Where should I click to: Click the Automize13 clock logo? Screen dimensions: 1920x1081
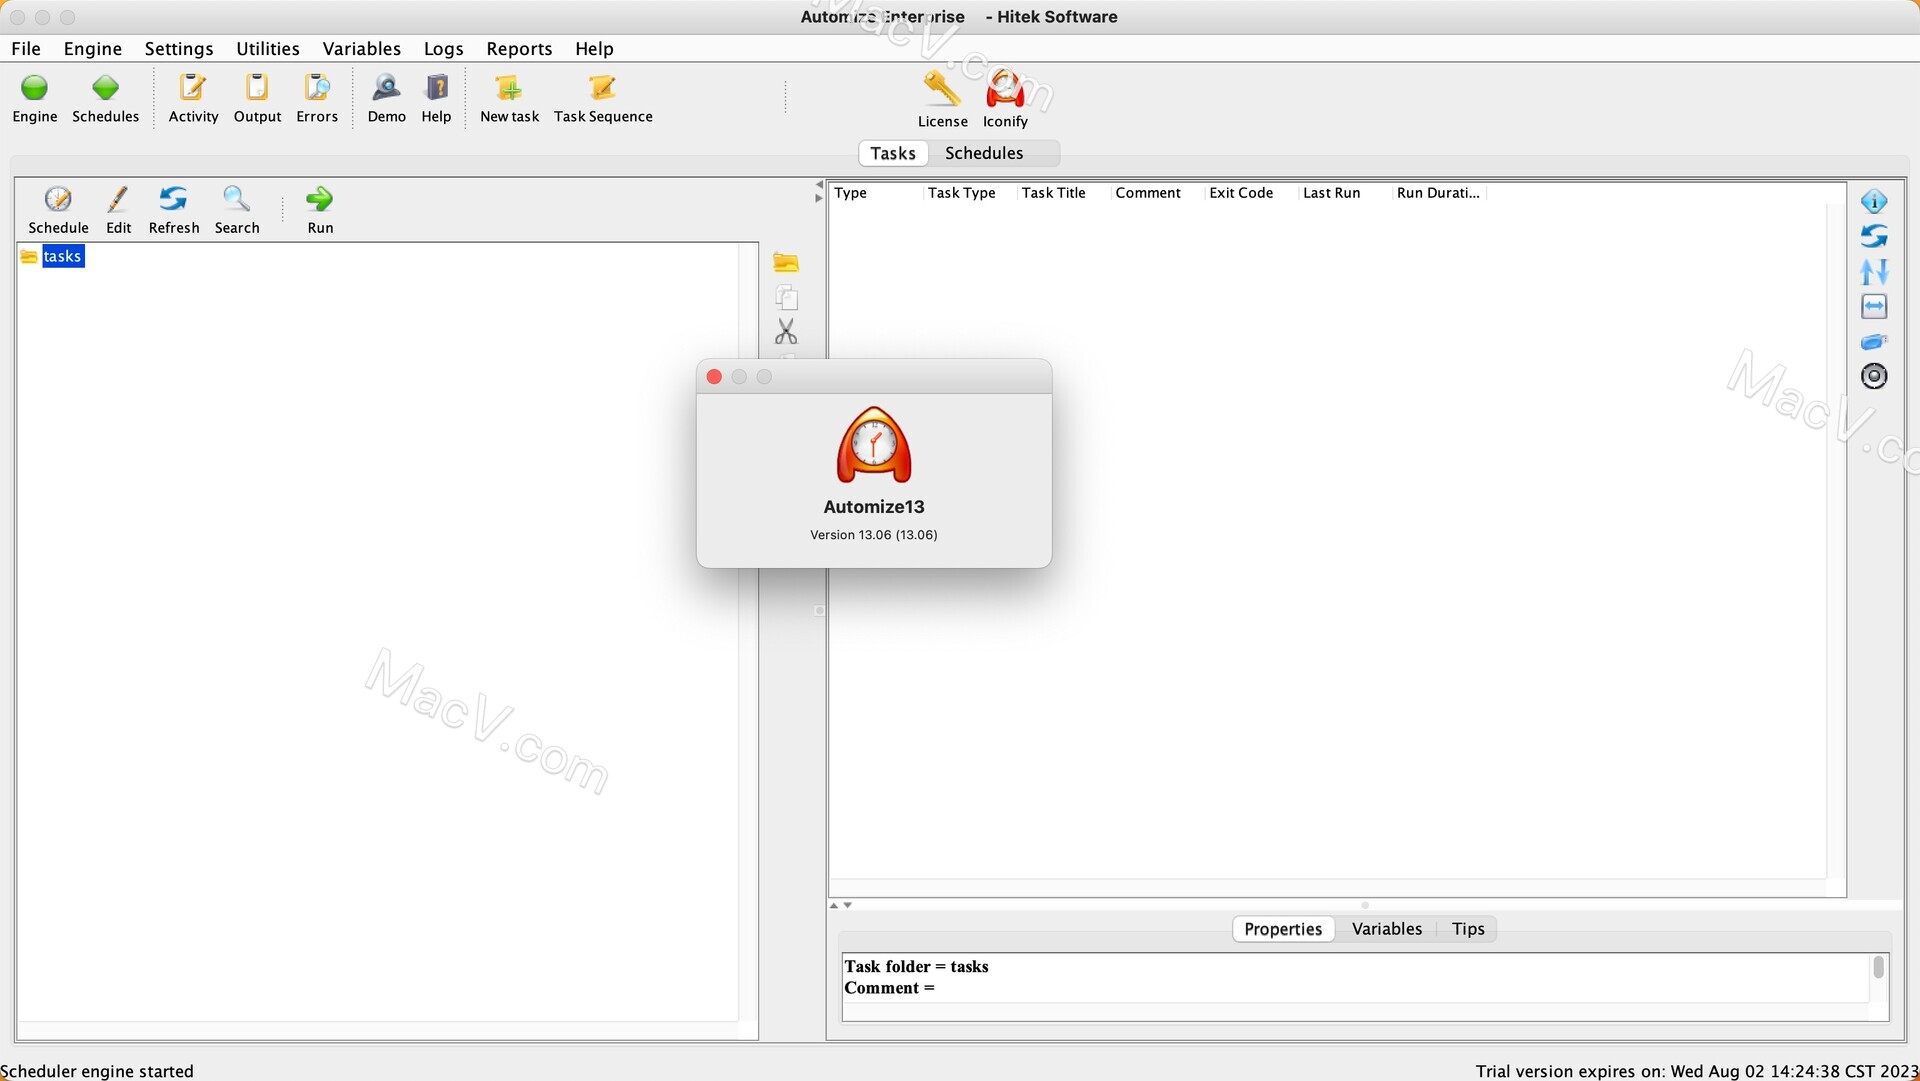[874, 445]
